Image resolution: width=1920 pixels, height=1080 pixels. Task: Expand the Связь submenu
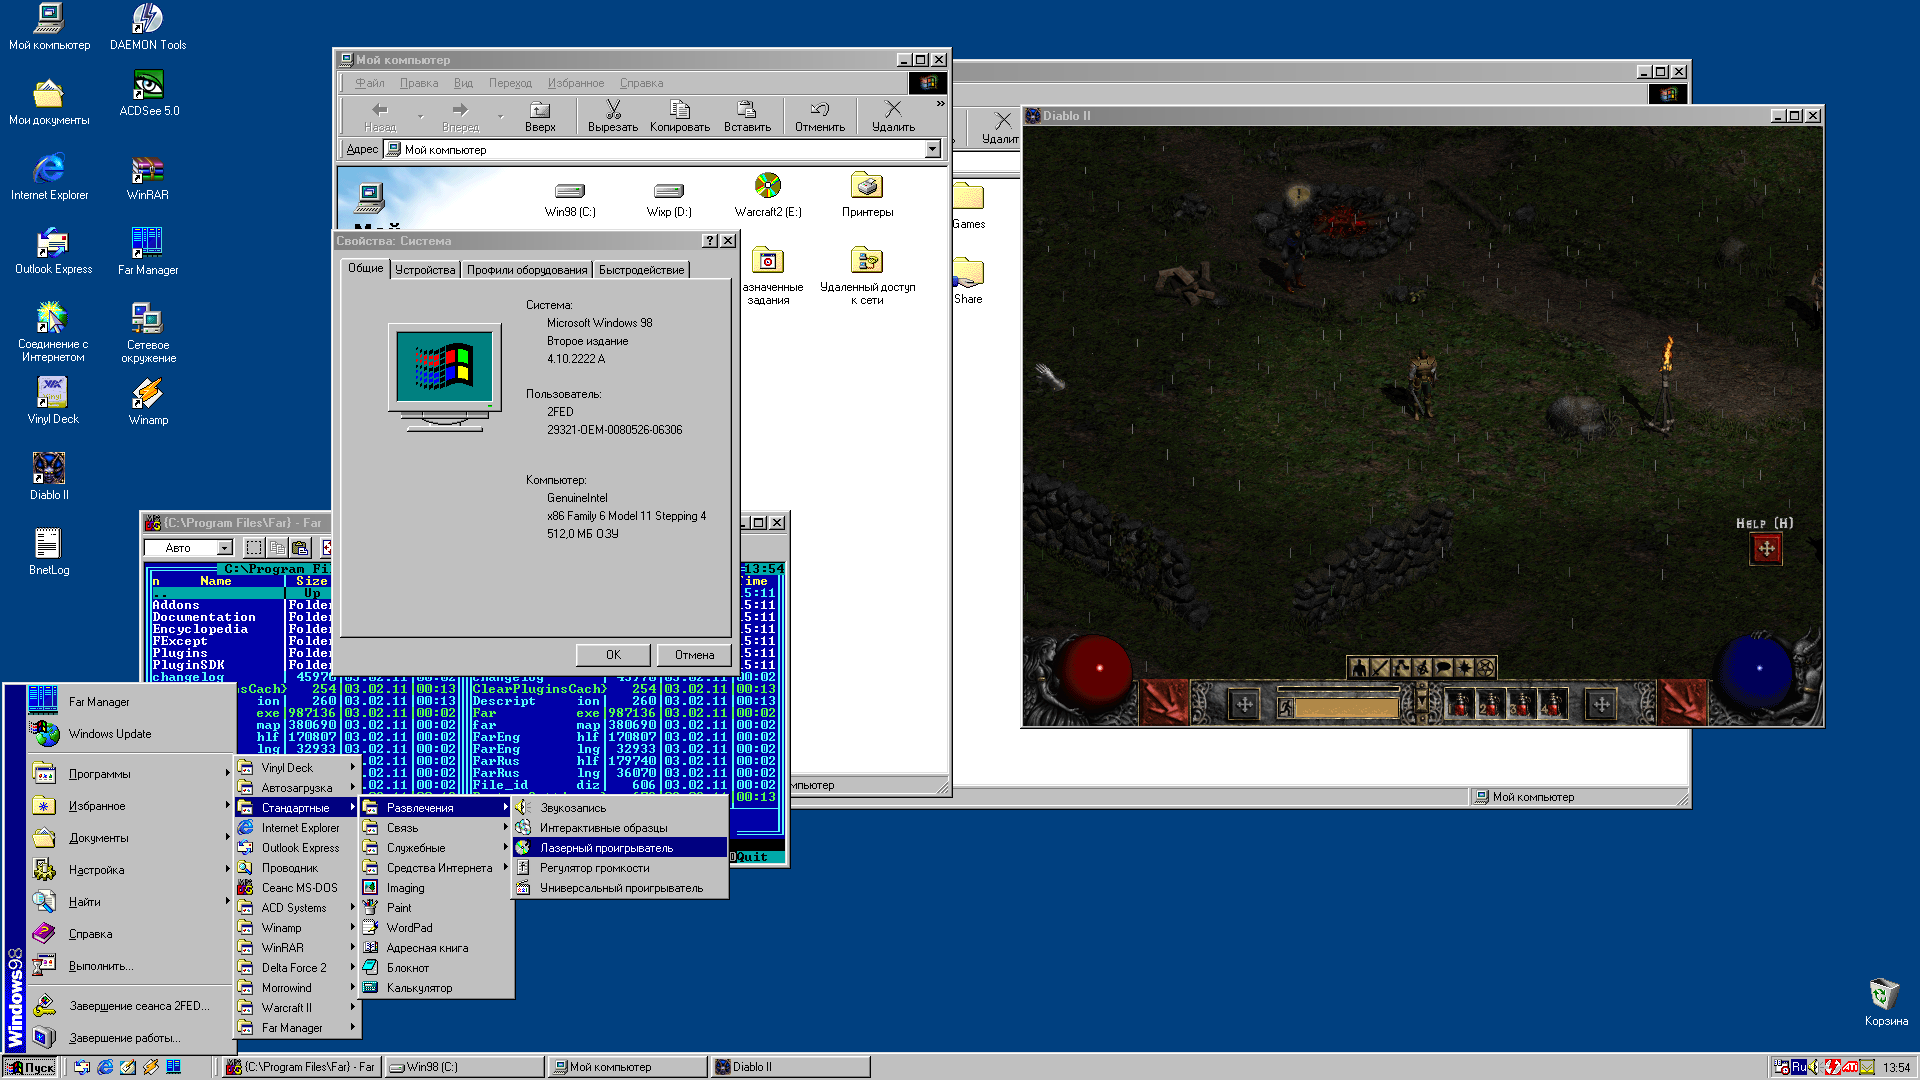[435, 827]
